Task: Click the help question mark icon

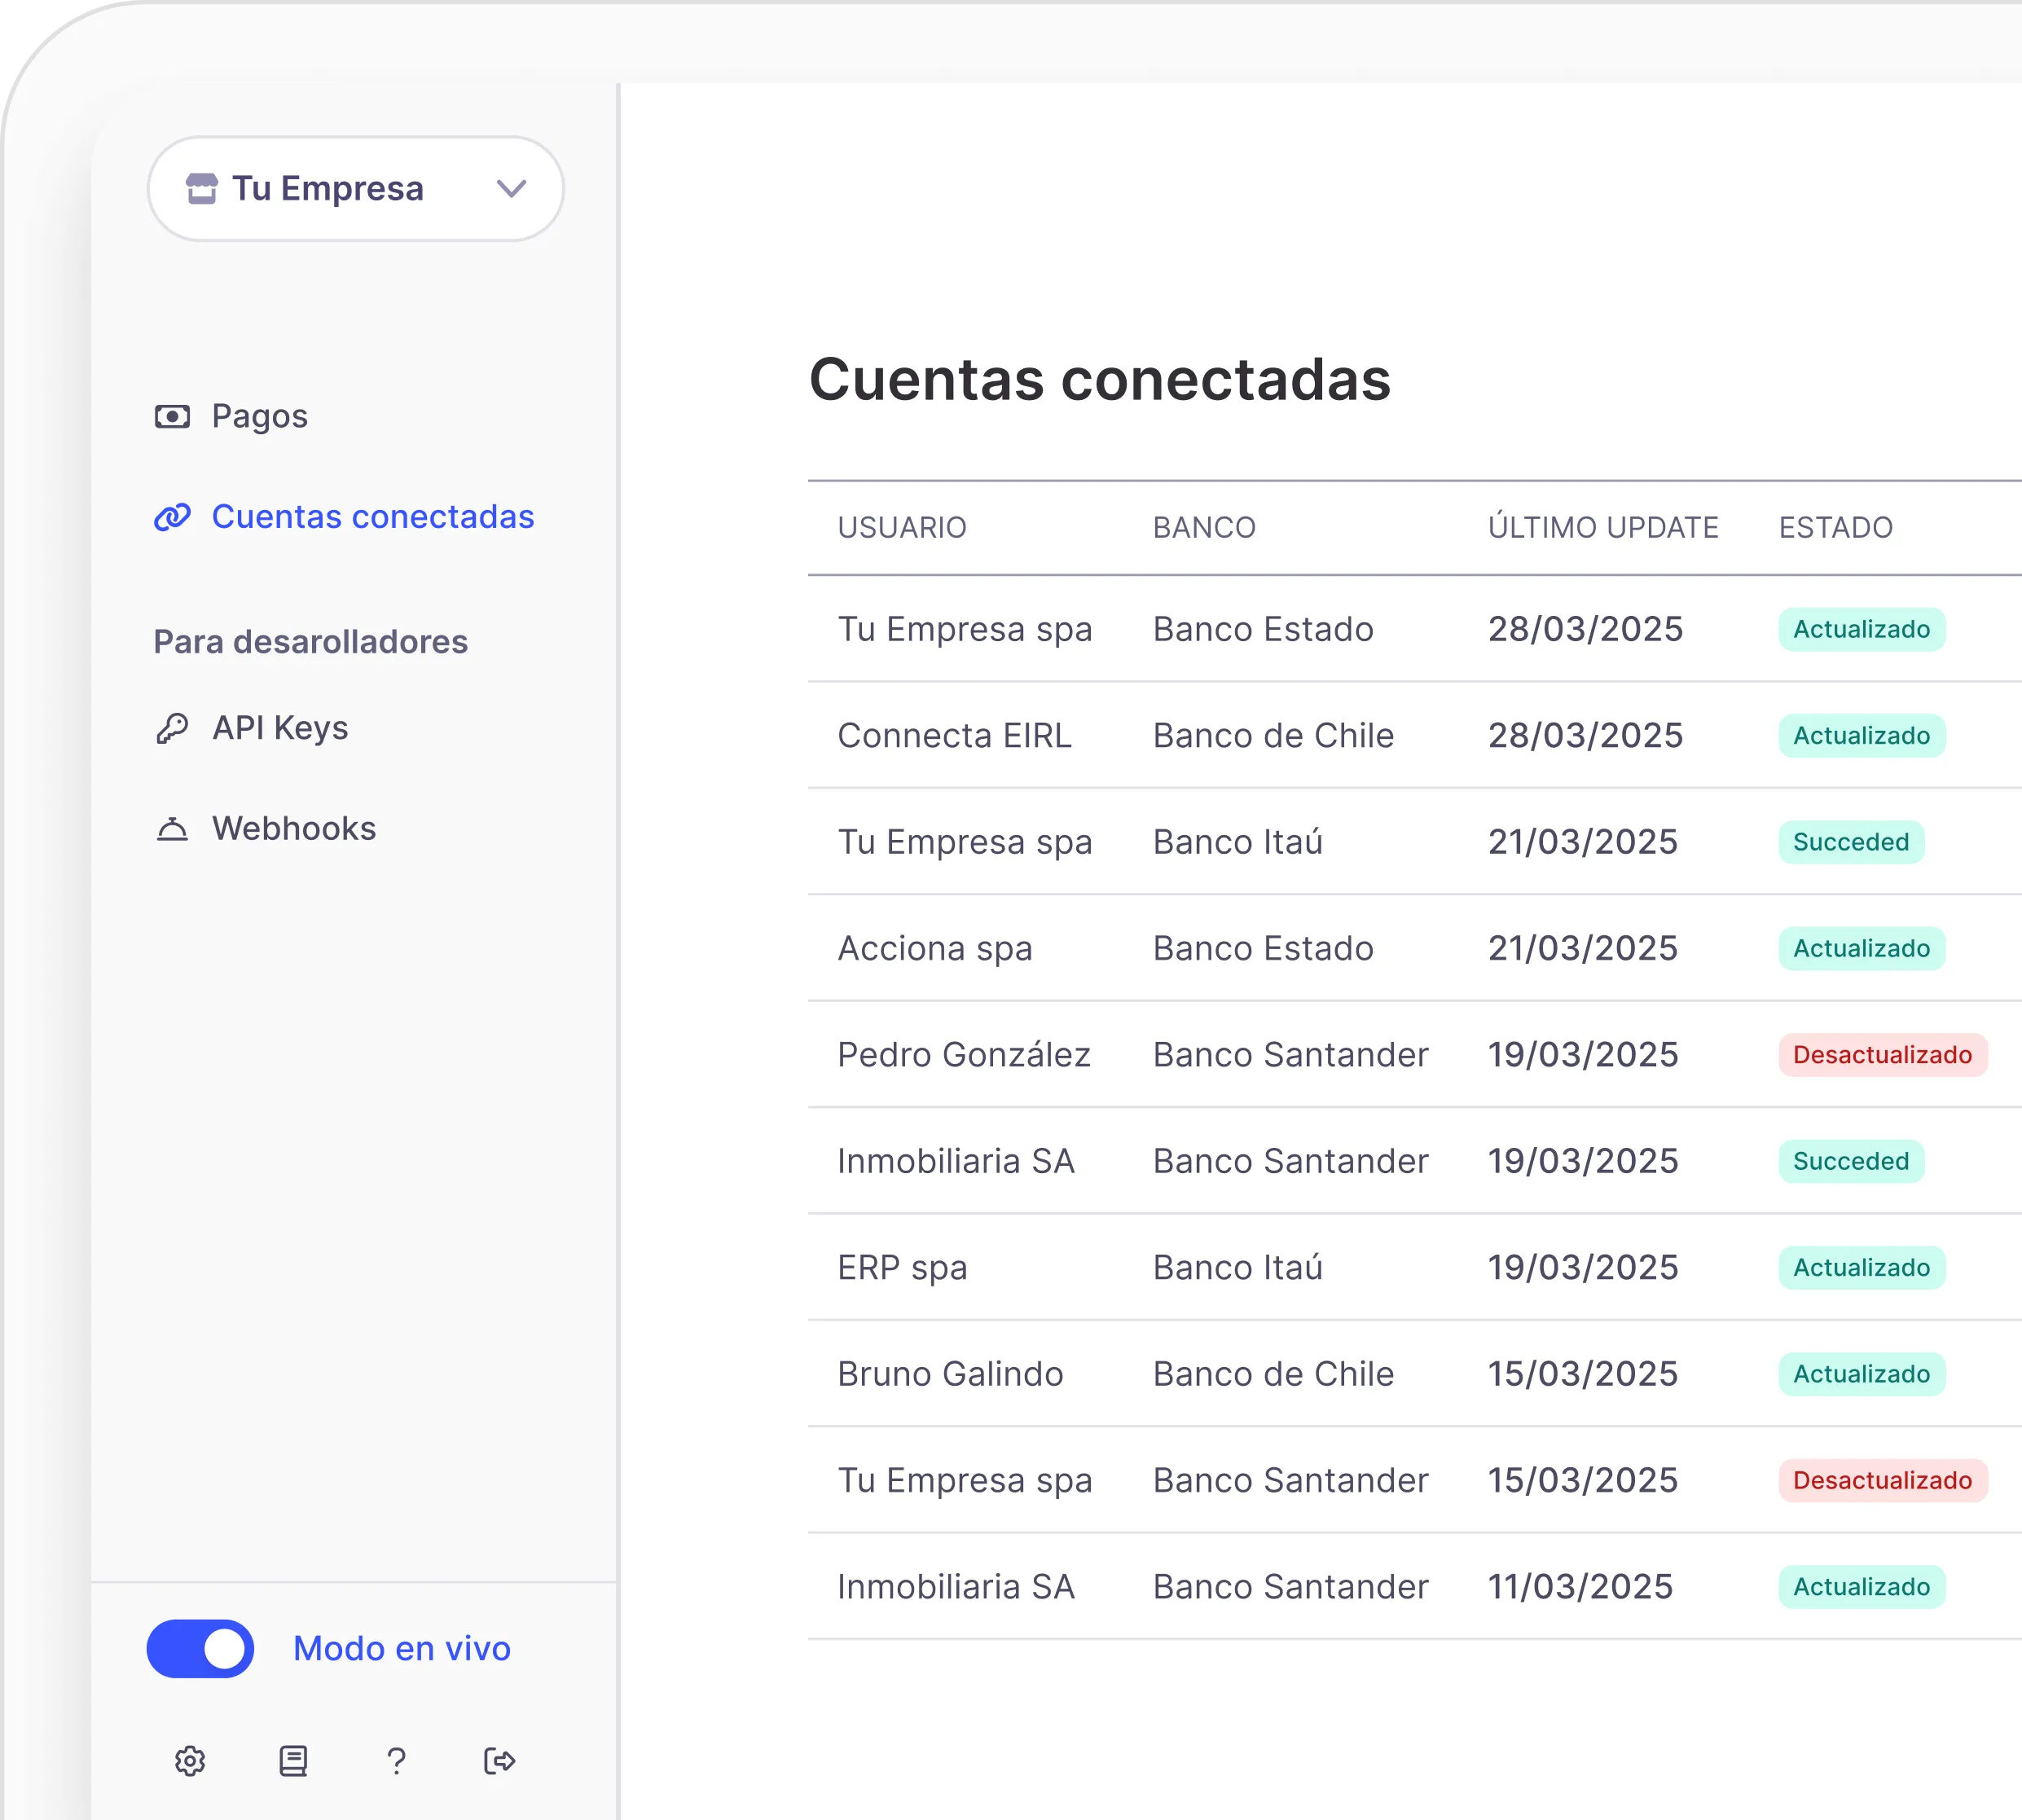Action: pos(397,1762)
